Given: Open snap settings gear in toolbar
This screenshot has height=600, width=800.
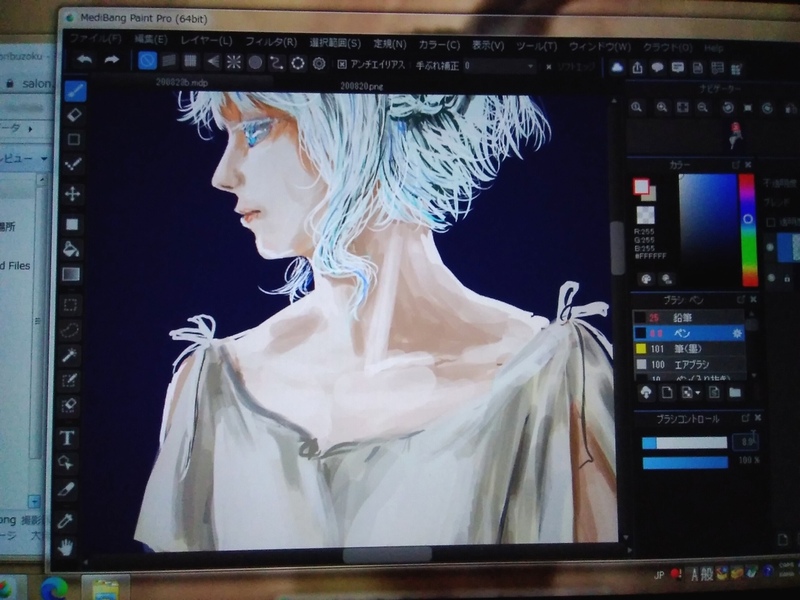Looking at the screenshot, I should (319, 64).
